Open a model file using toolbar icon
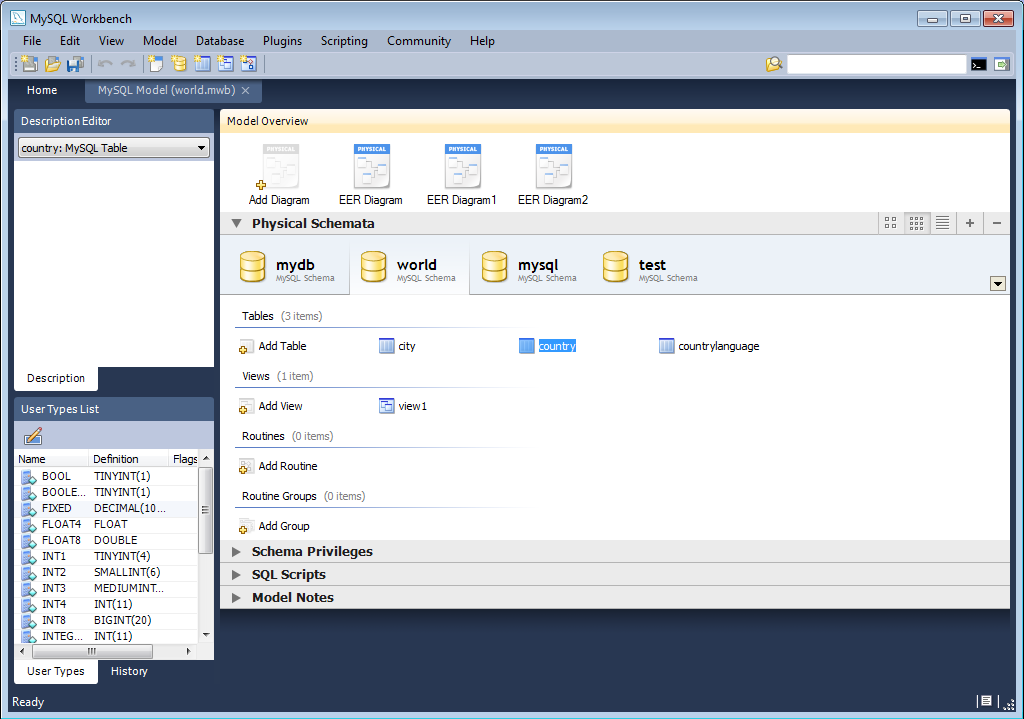This screenshot has height=719, width=1024. [x=51, y=63]
